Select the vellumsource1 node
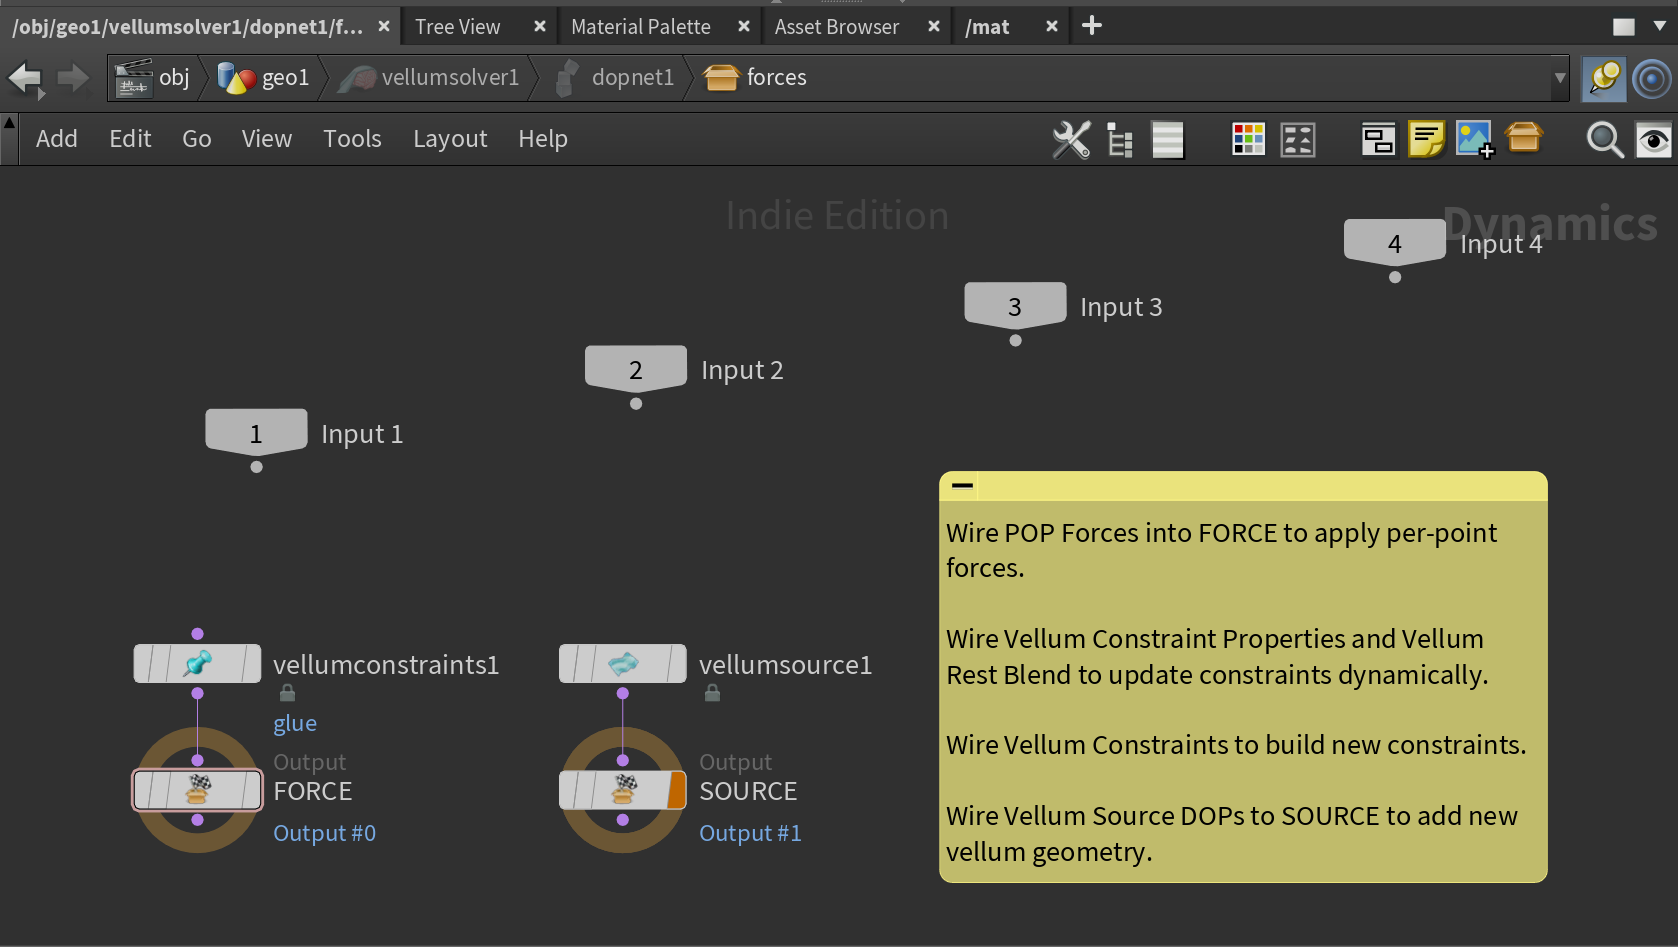 point(623,664)
